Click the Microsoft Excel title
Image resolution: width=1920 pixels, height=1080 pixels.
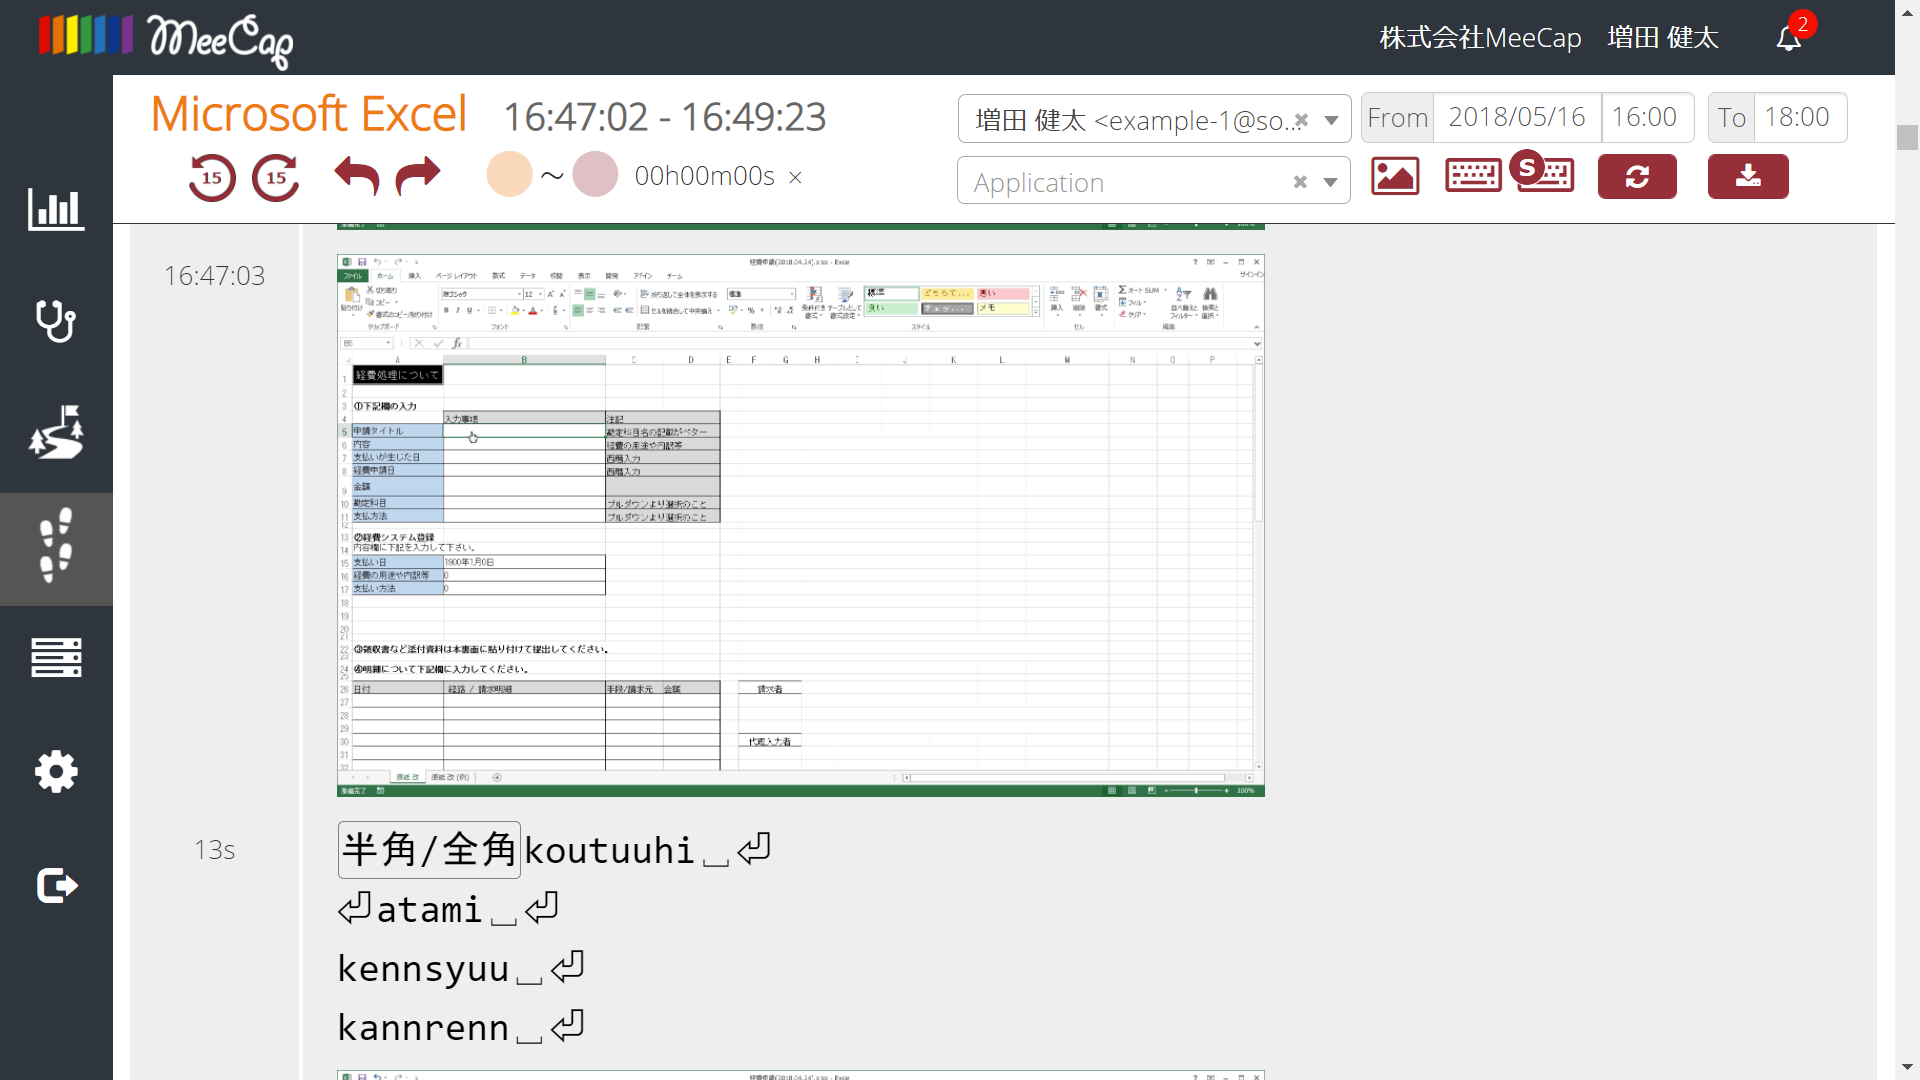pos(309,114)
